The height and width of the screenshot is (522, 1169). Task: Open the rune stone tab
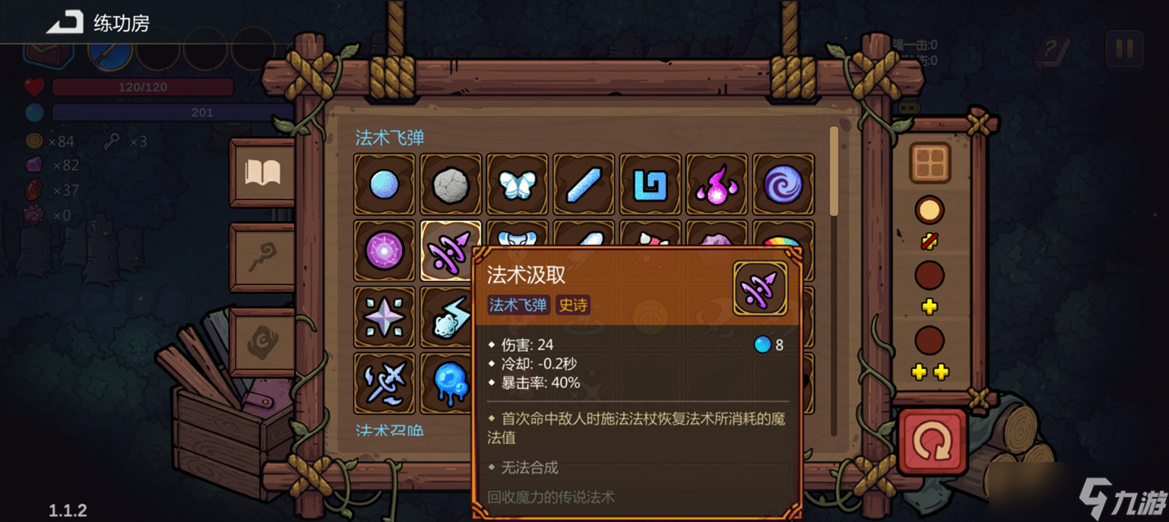click(262, 342)
